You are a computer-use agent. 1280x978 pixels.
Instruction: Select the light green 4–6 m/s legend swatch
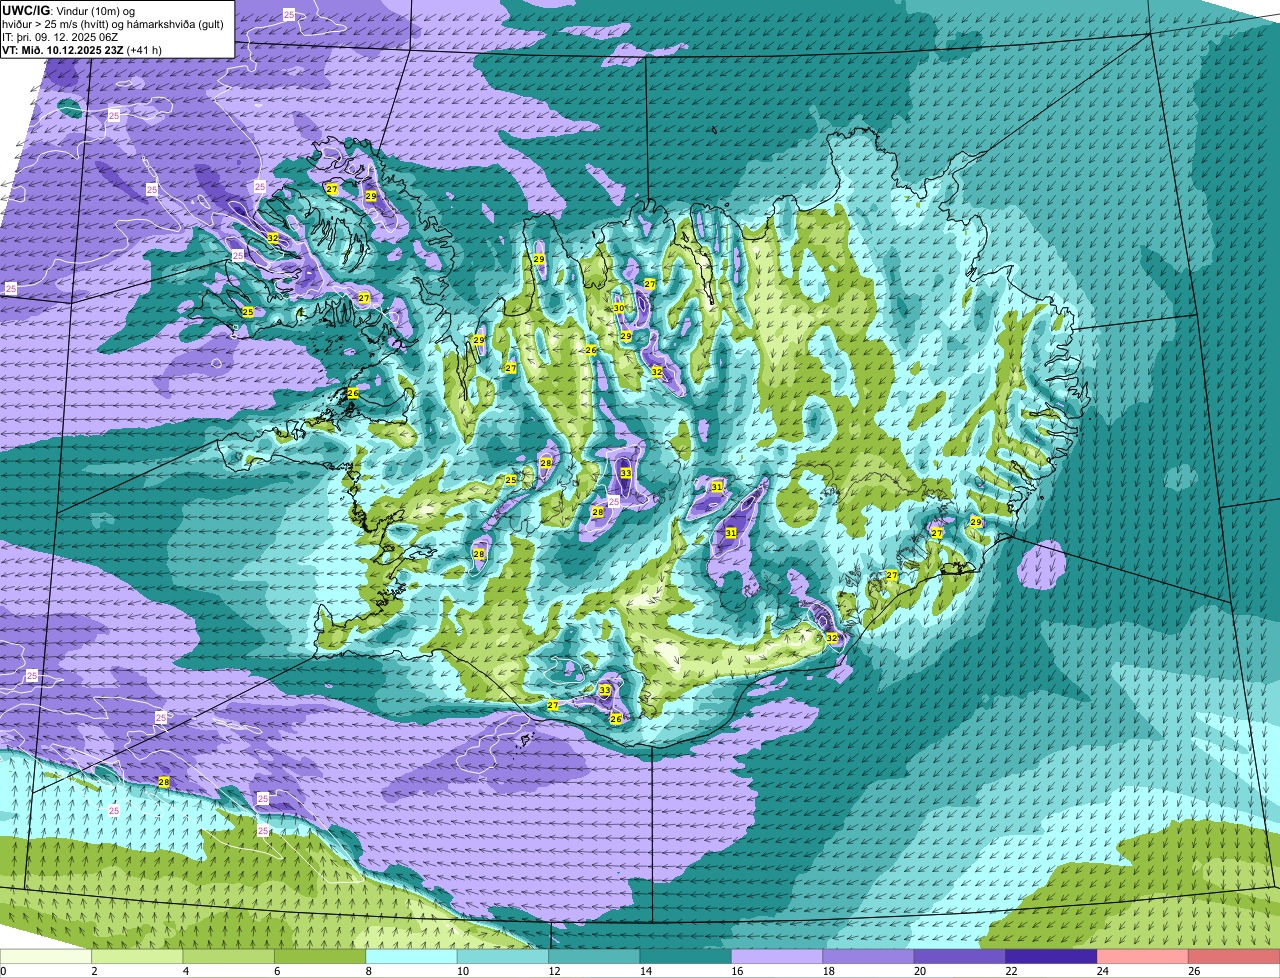[x=229, y=957]
